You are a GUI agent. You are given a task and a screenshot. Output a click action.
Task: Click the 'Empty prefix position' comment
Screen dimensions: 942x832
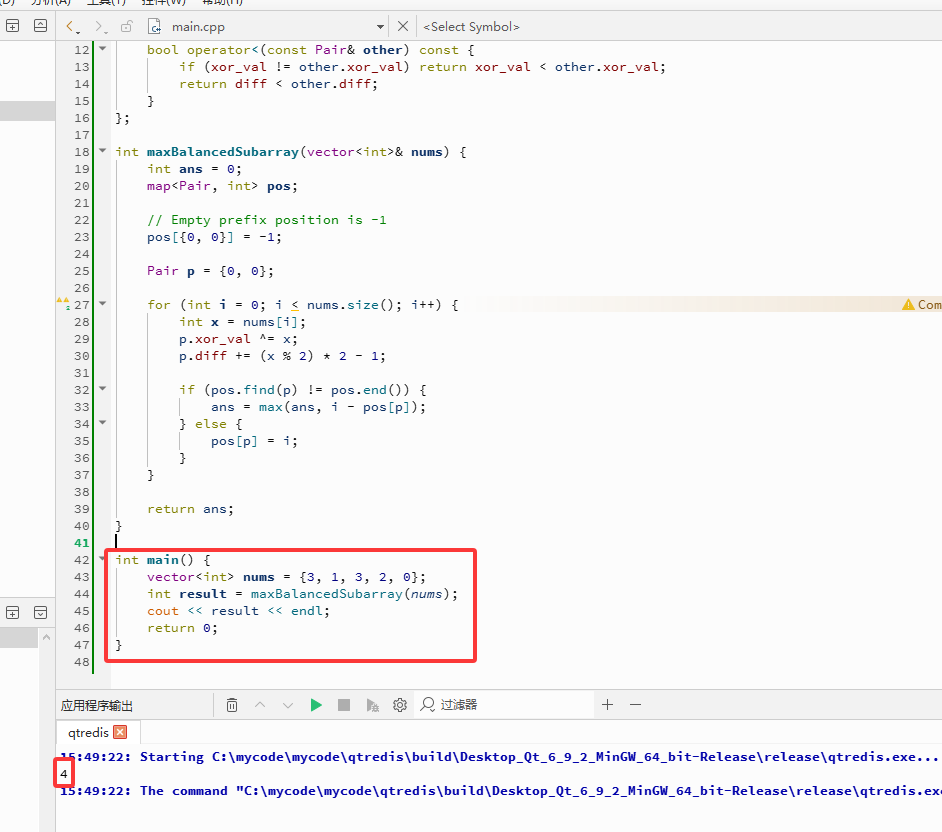pos(267,220)
